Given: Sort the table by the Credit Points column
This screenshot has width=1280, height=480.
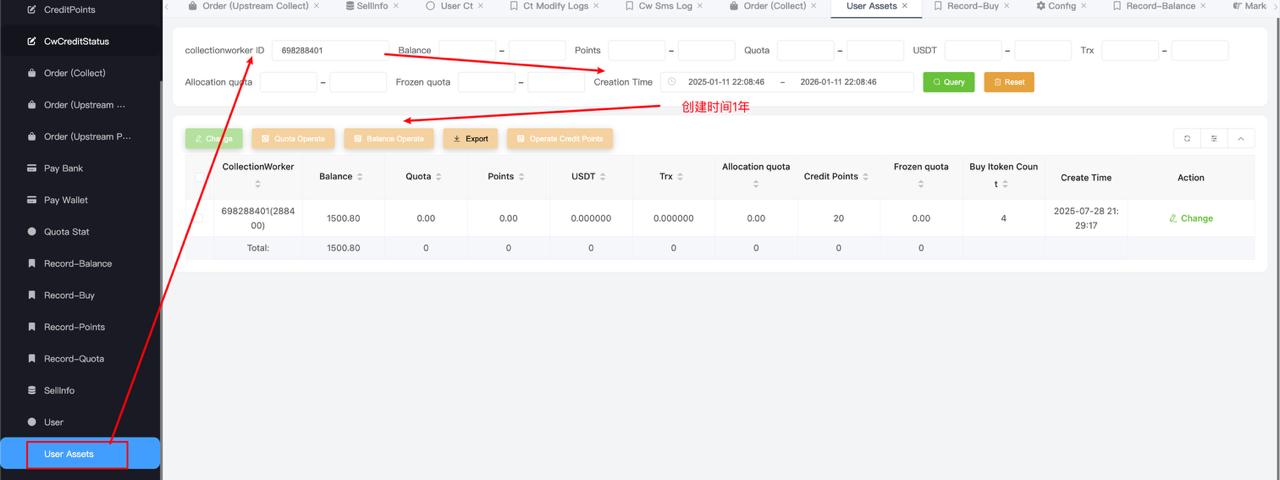Looking at the screenshot, I should tap(866, 177).
